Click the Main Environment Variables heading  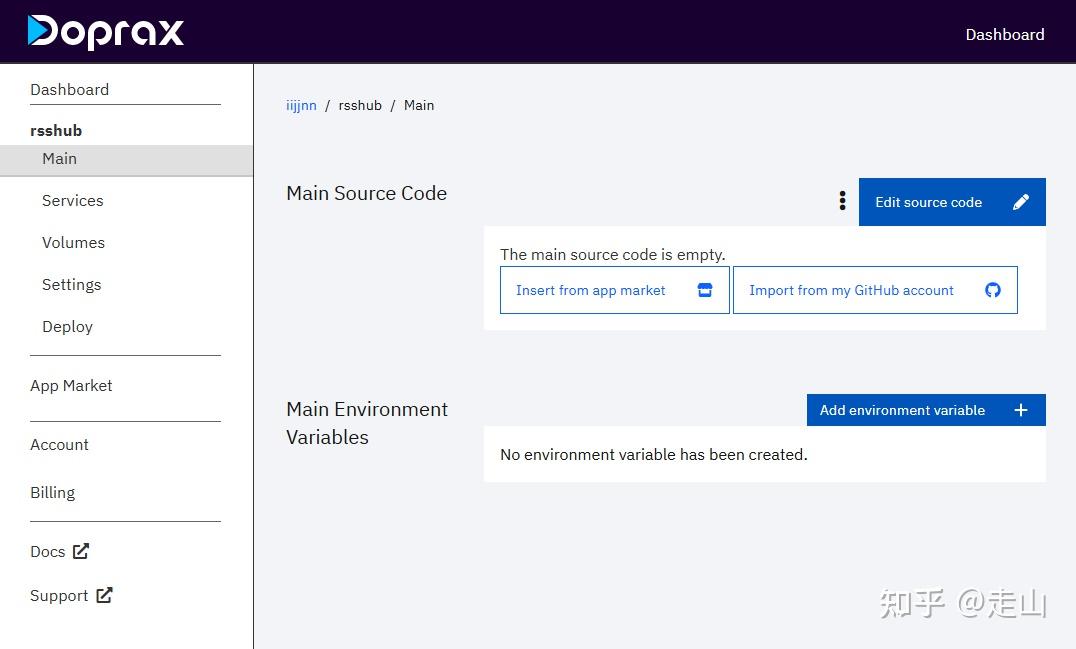coord(366,423)
